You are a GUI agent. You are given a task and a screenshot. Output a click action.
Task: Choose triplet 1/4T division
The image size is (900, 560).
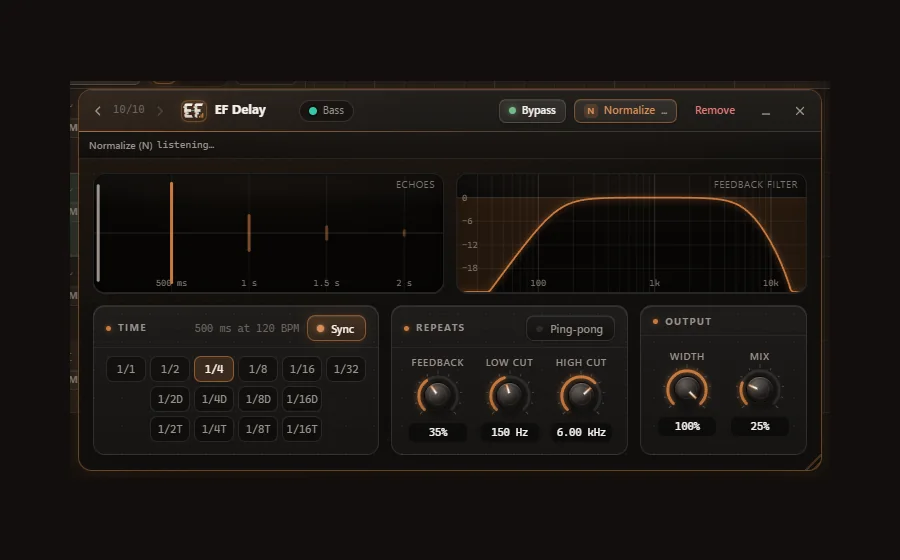tap(214, 429)
